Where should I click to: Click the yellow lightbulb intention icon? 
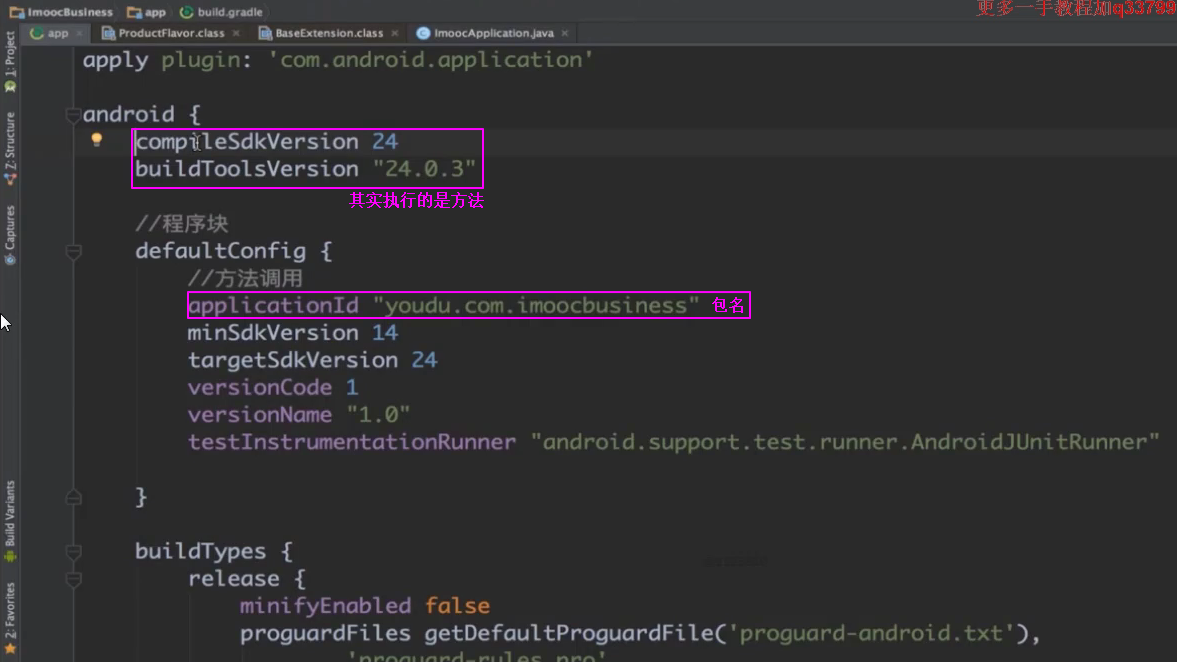97,140
